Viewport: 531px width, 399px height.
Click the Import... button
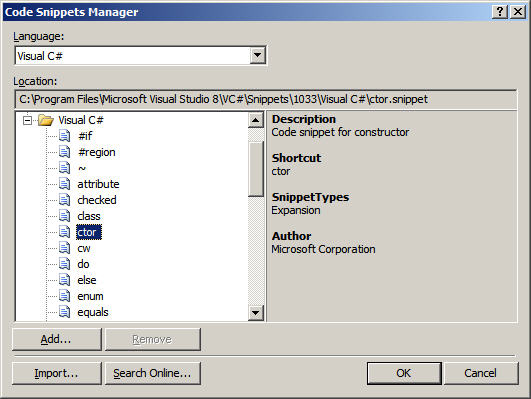[57, 373]
